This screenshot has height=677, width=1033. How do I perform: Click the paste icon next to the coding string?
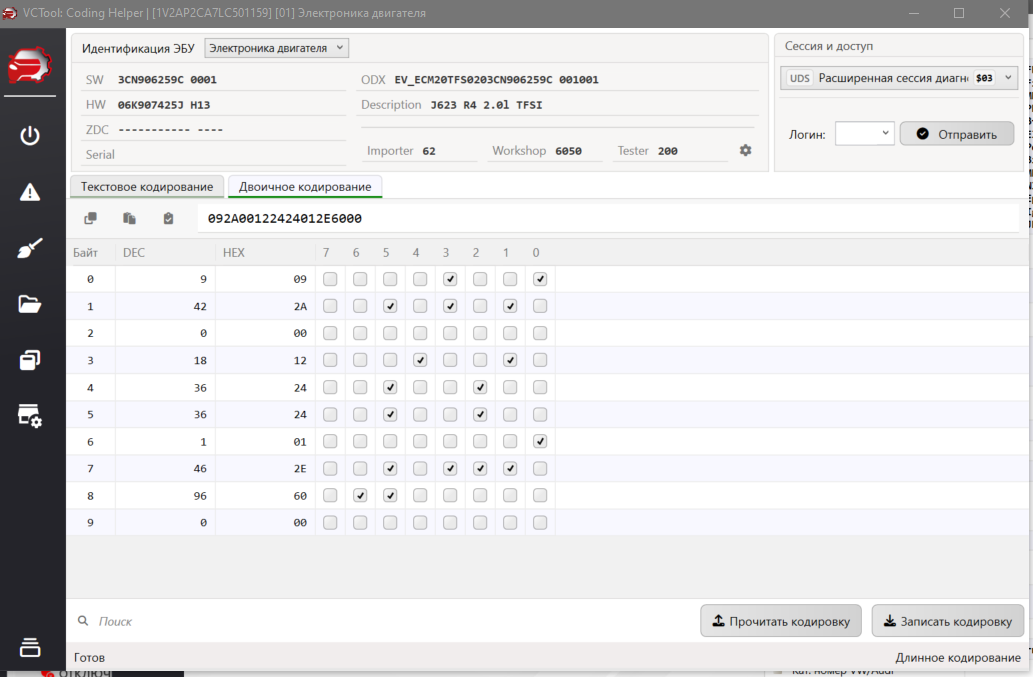tap(129, 218)
